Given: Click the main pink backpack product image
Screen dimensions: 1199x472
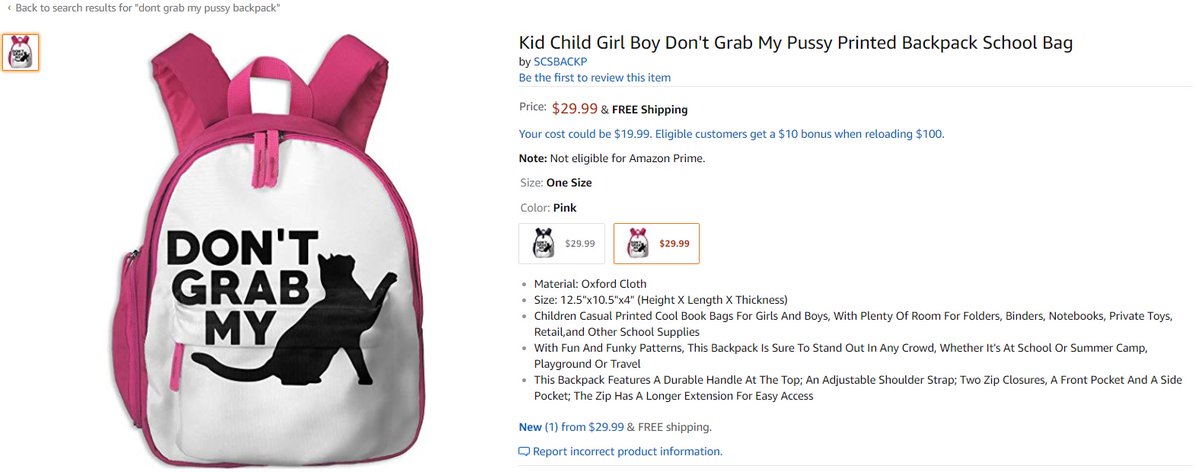Looking at the screenshot, I should 268,249.
